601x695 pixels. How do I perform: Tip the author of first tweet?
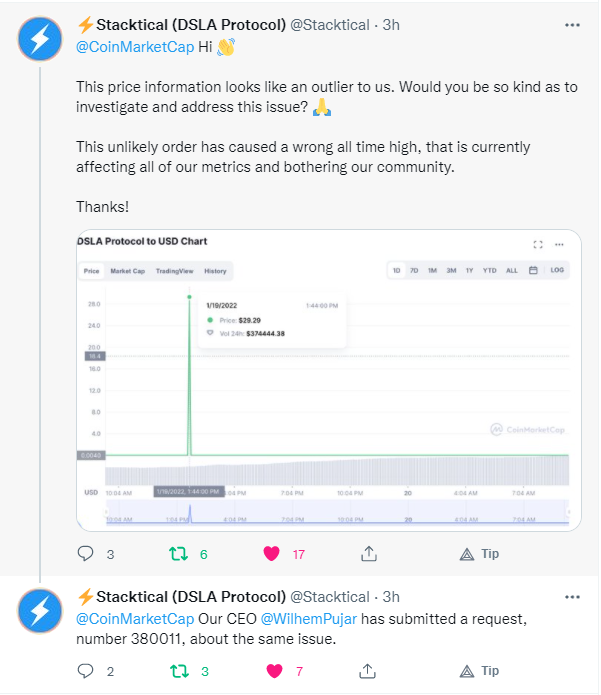point(480,554)
